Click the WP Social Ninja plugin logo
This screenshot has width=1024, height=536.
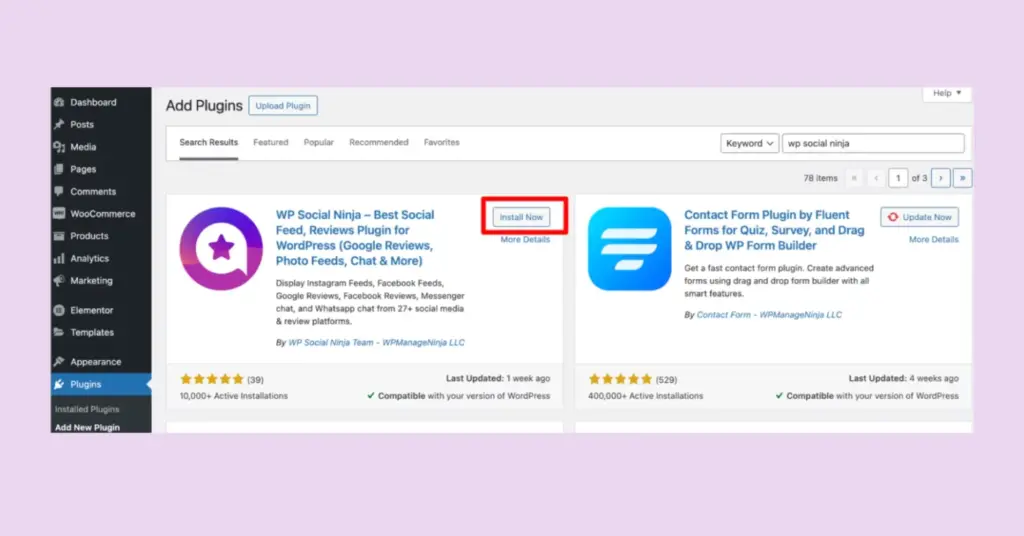pyautogui.click(x=221, y=249)
